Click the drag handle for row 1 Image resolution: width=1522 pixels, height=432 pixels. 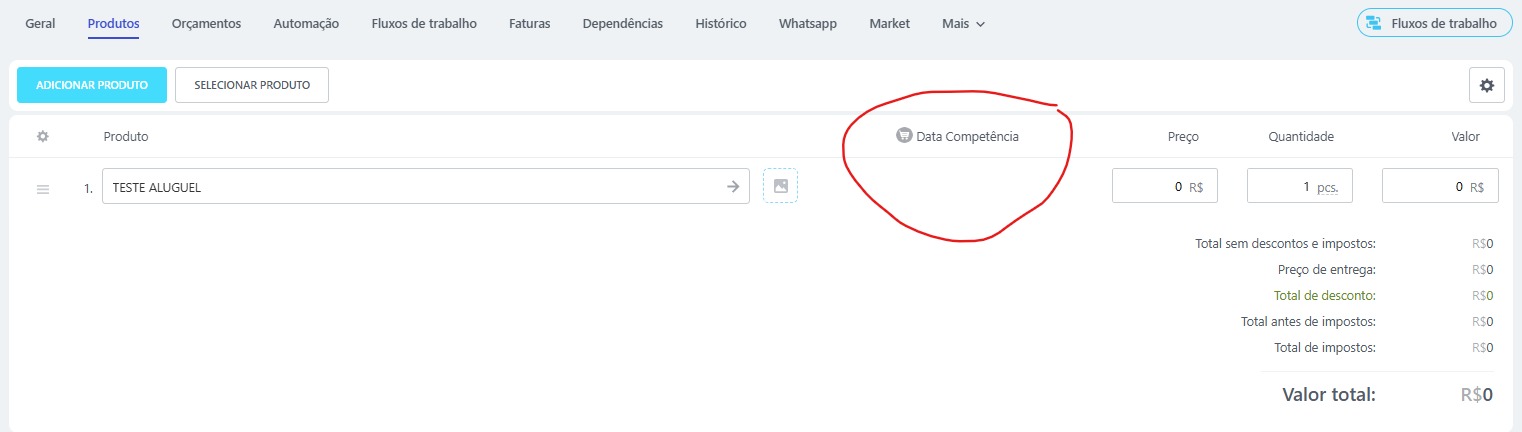pyautogui.click(x=43, y=188)
